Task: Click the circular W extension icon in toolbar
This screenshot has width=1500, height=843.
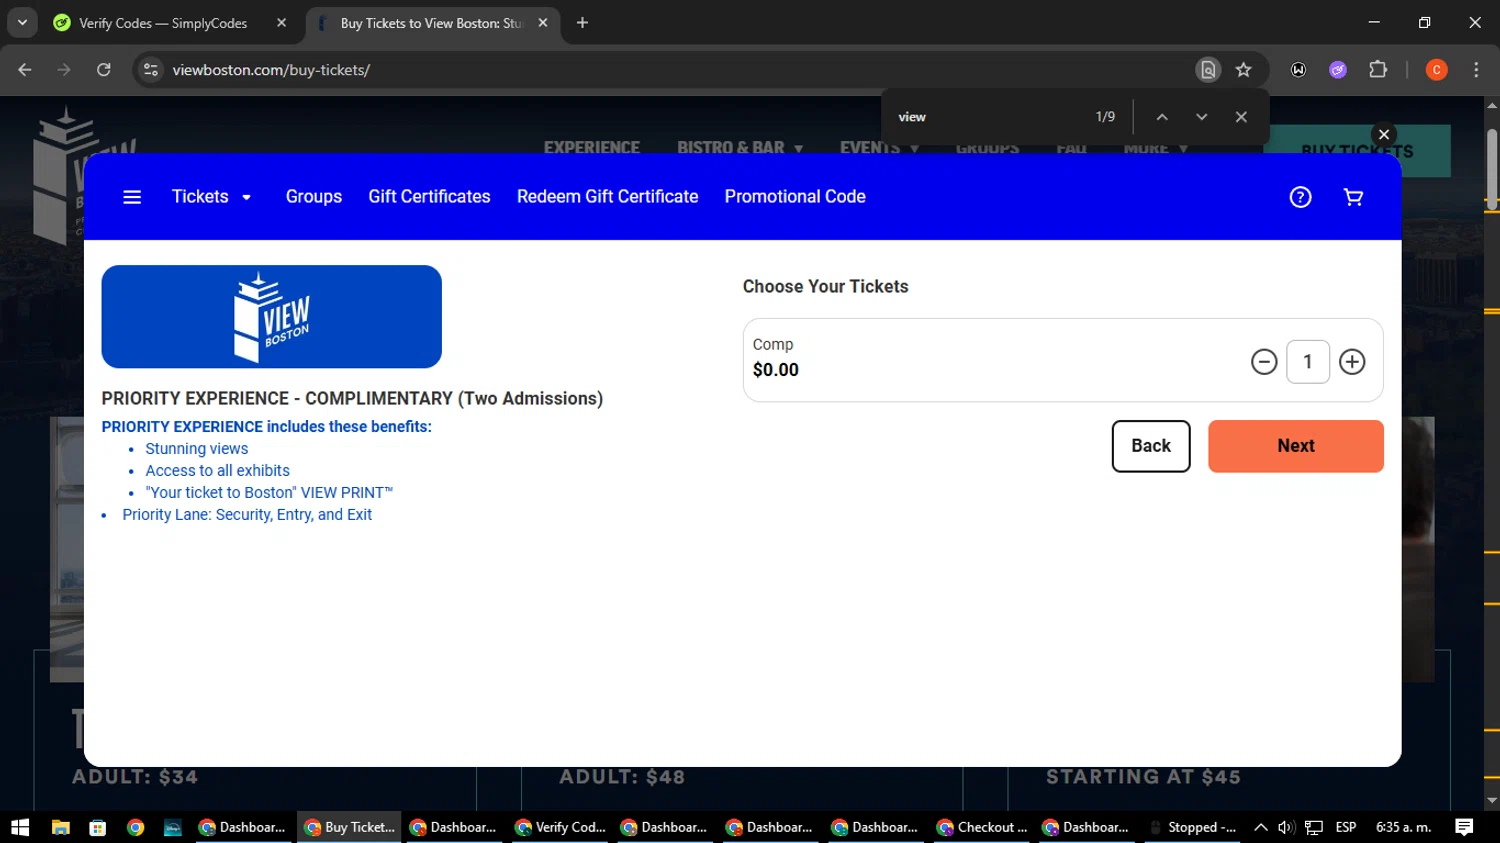Action: (x=1298, y=70)
